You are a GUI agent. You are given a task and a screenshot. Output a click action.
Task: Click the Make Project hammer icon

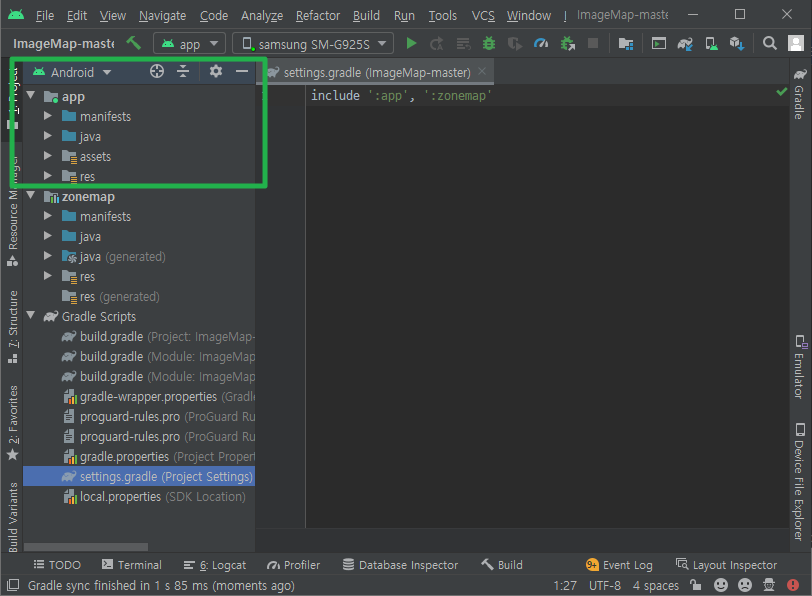[134, 43]
